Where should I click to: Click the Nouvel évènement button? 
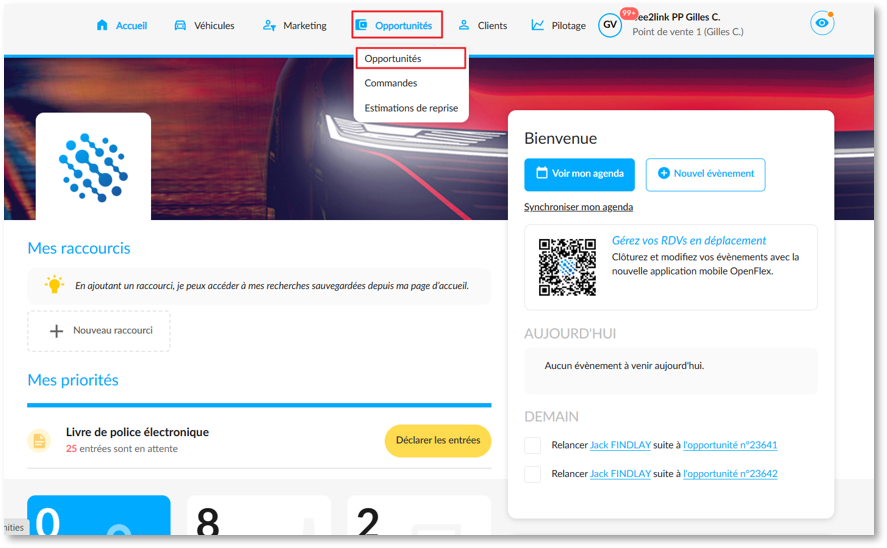click(705, 174)
